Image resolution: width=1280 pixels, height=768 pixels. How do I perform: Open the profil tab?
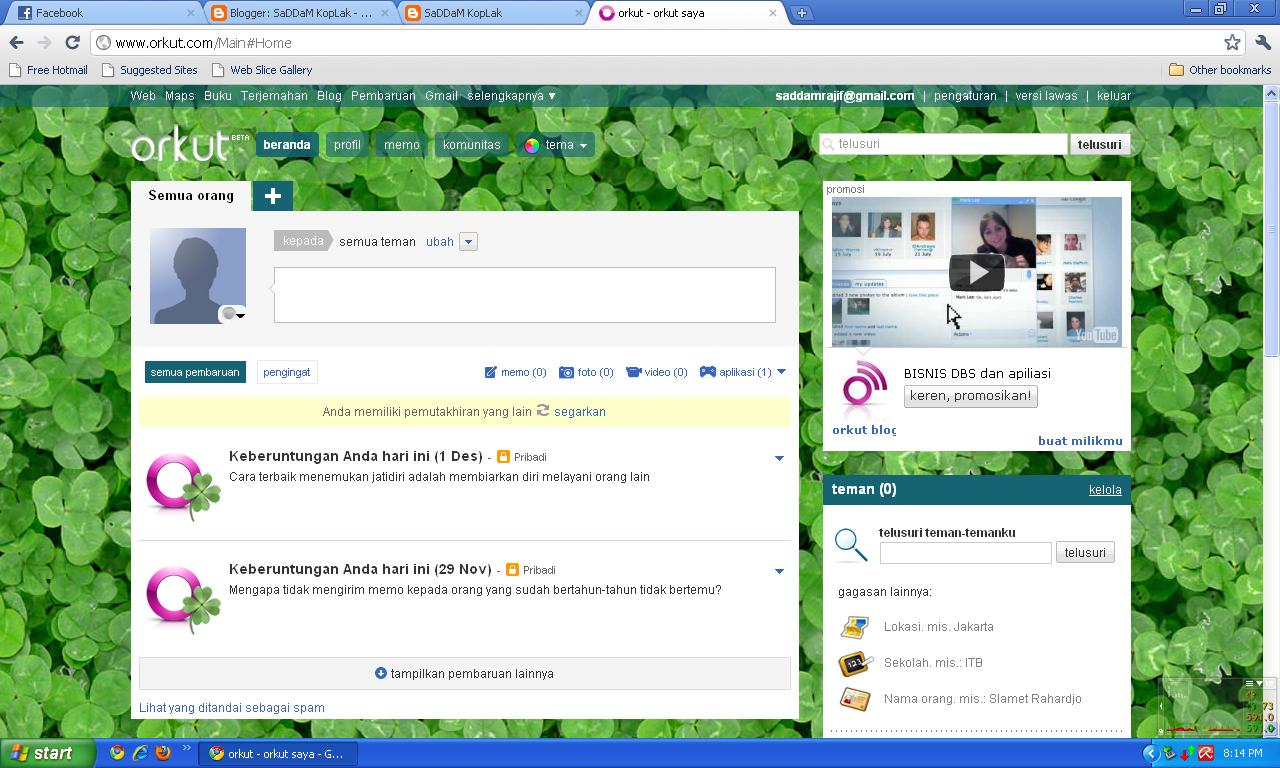point(347,145)
